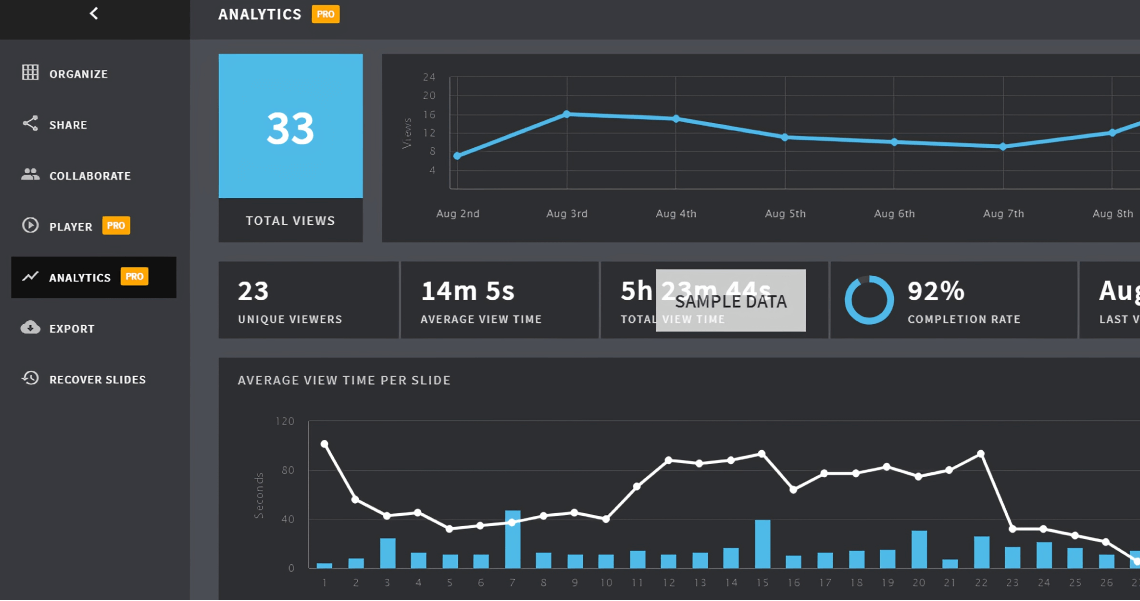The image size is (1140, 601).
Task: Click the 14m 5s Average View Time card
Action: pos(499,300)
